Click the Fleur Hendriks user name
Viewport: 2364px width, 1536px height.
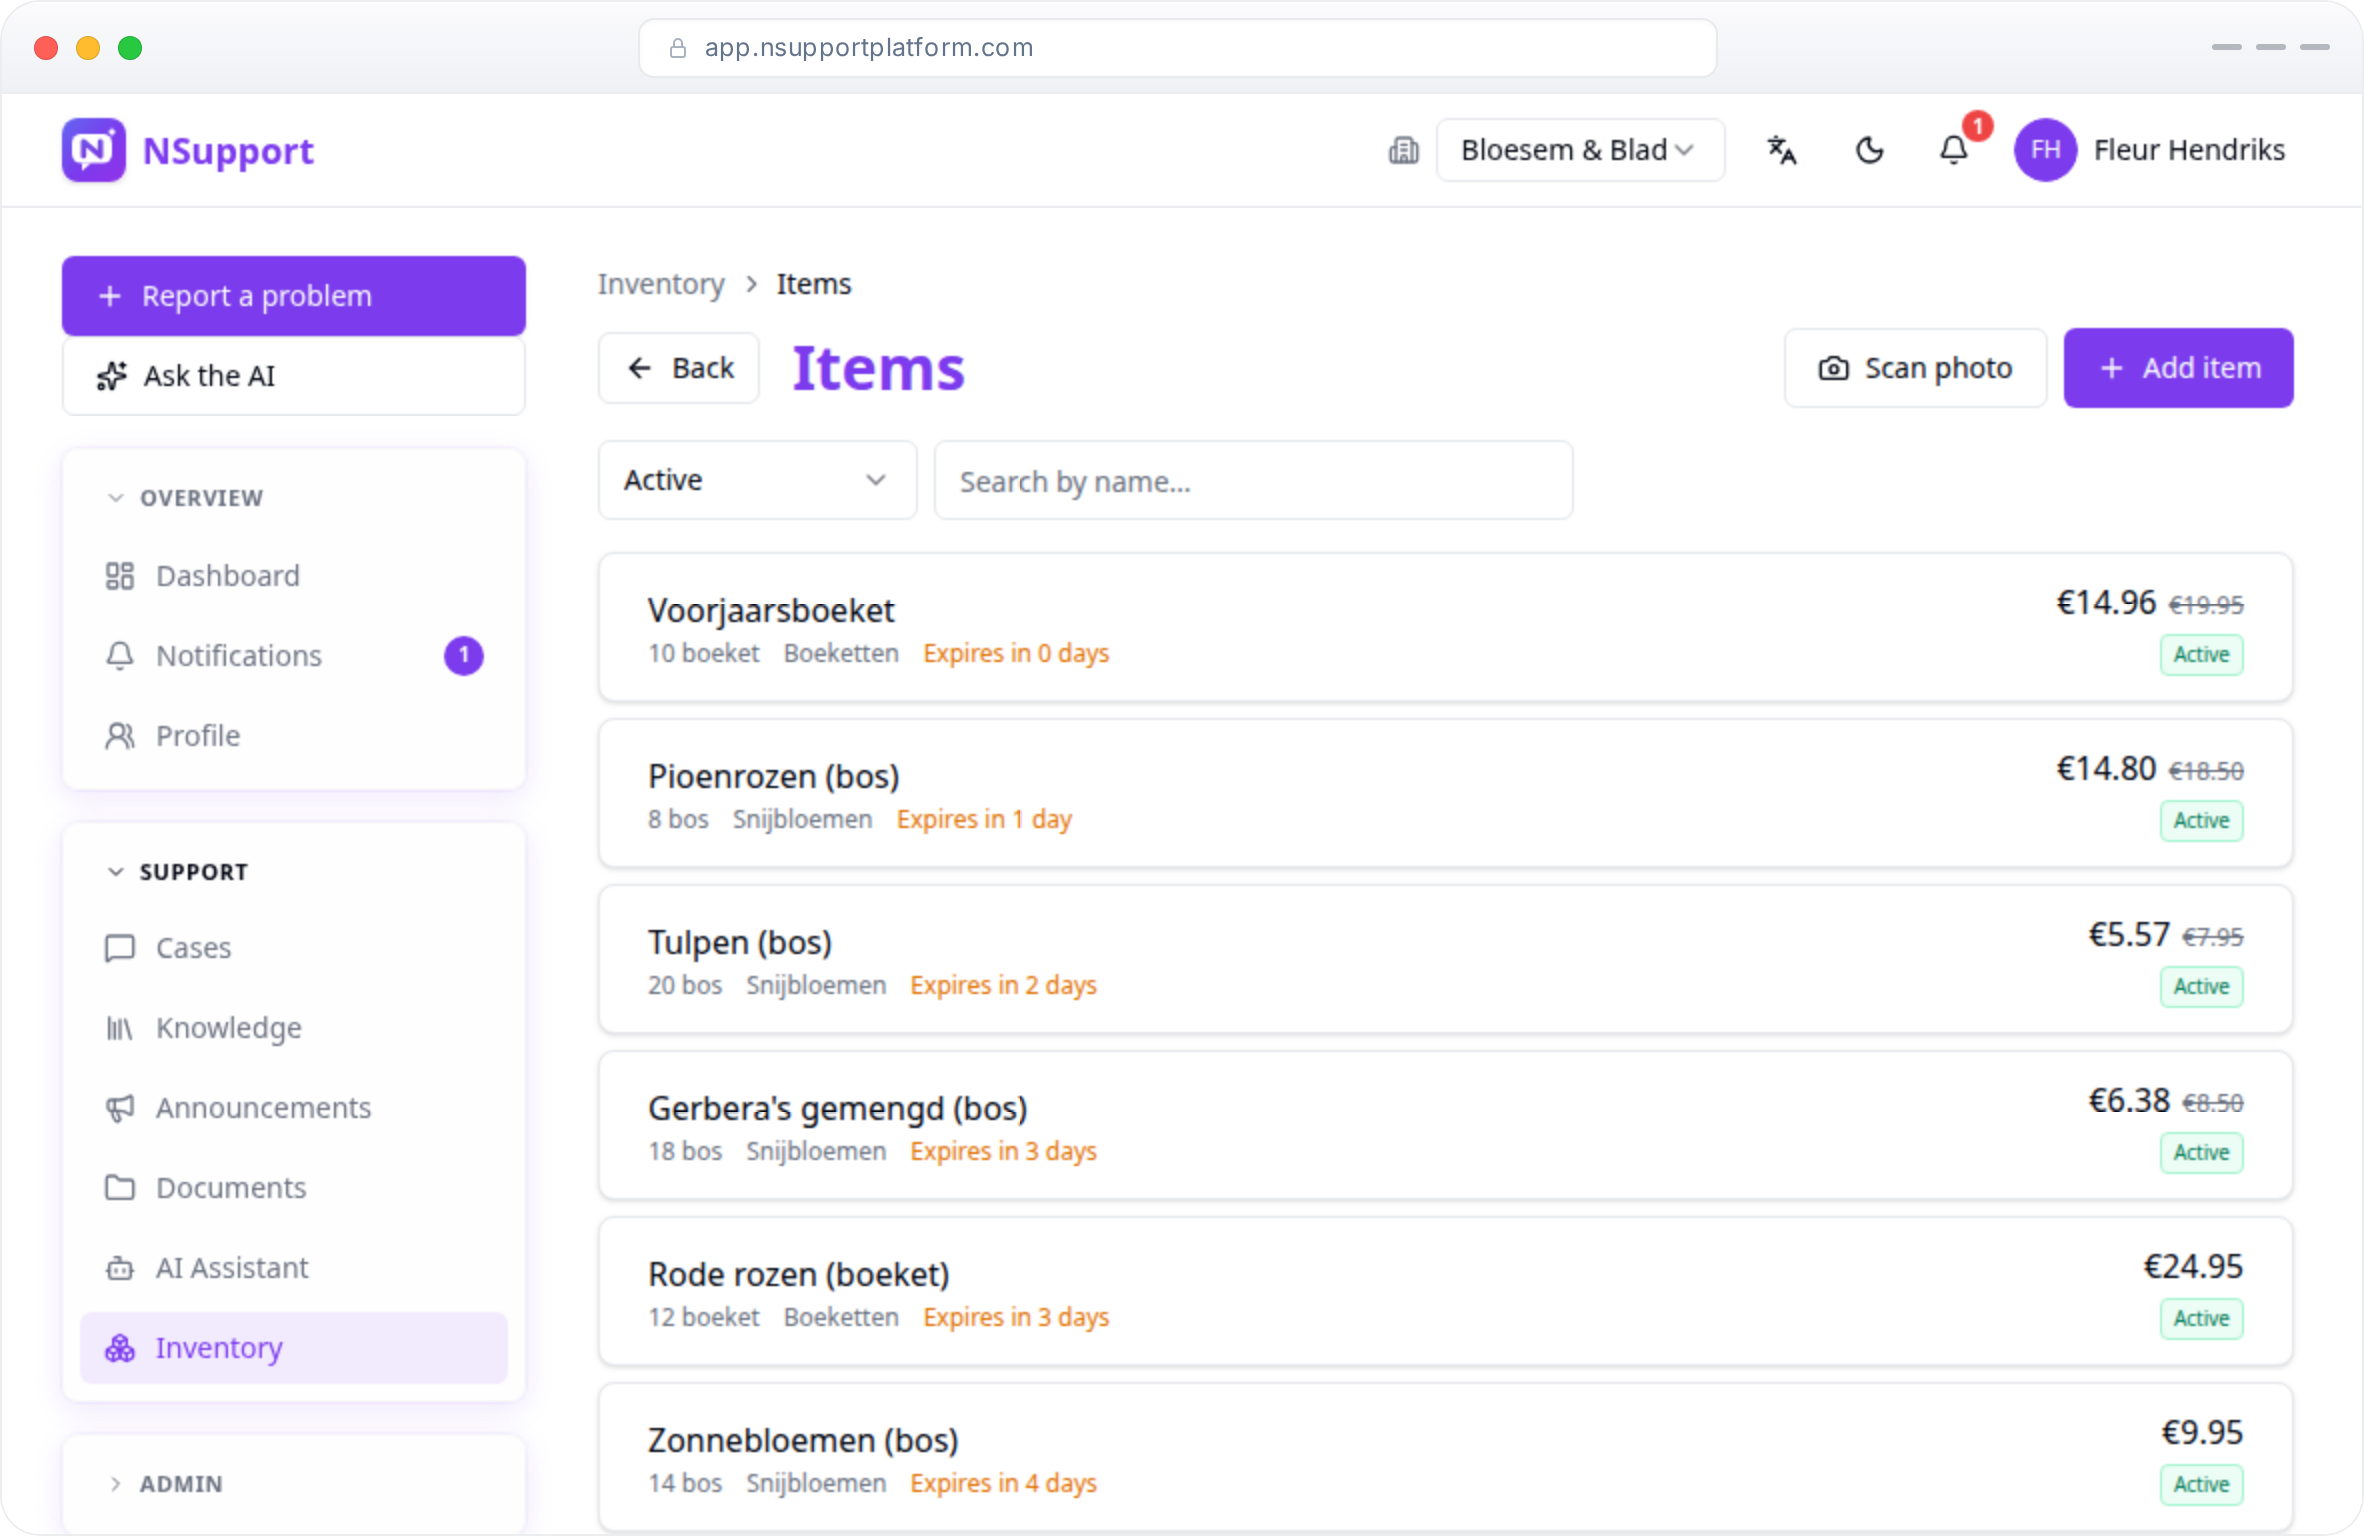pyautogui.click(x=2189, y=150)
